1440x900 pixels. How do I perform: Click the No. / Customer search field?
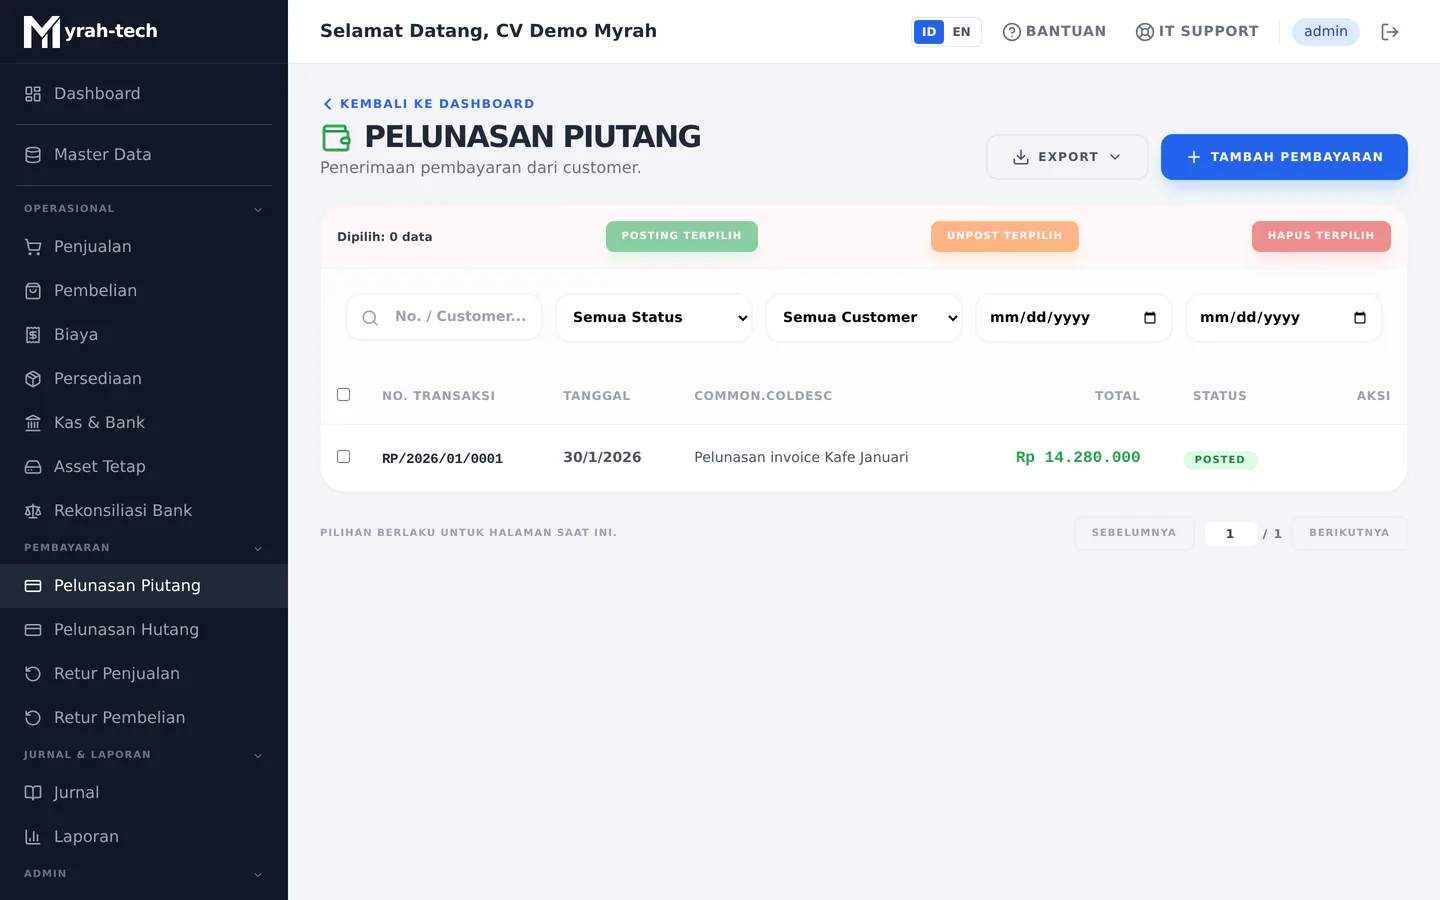click(x=444, y=317)
